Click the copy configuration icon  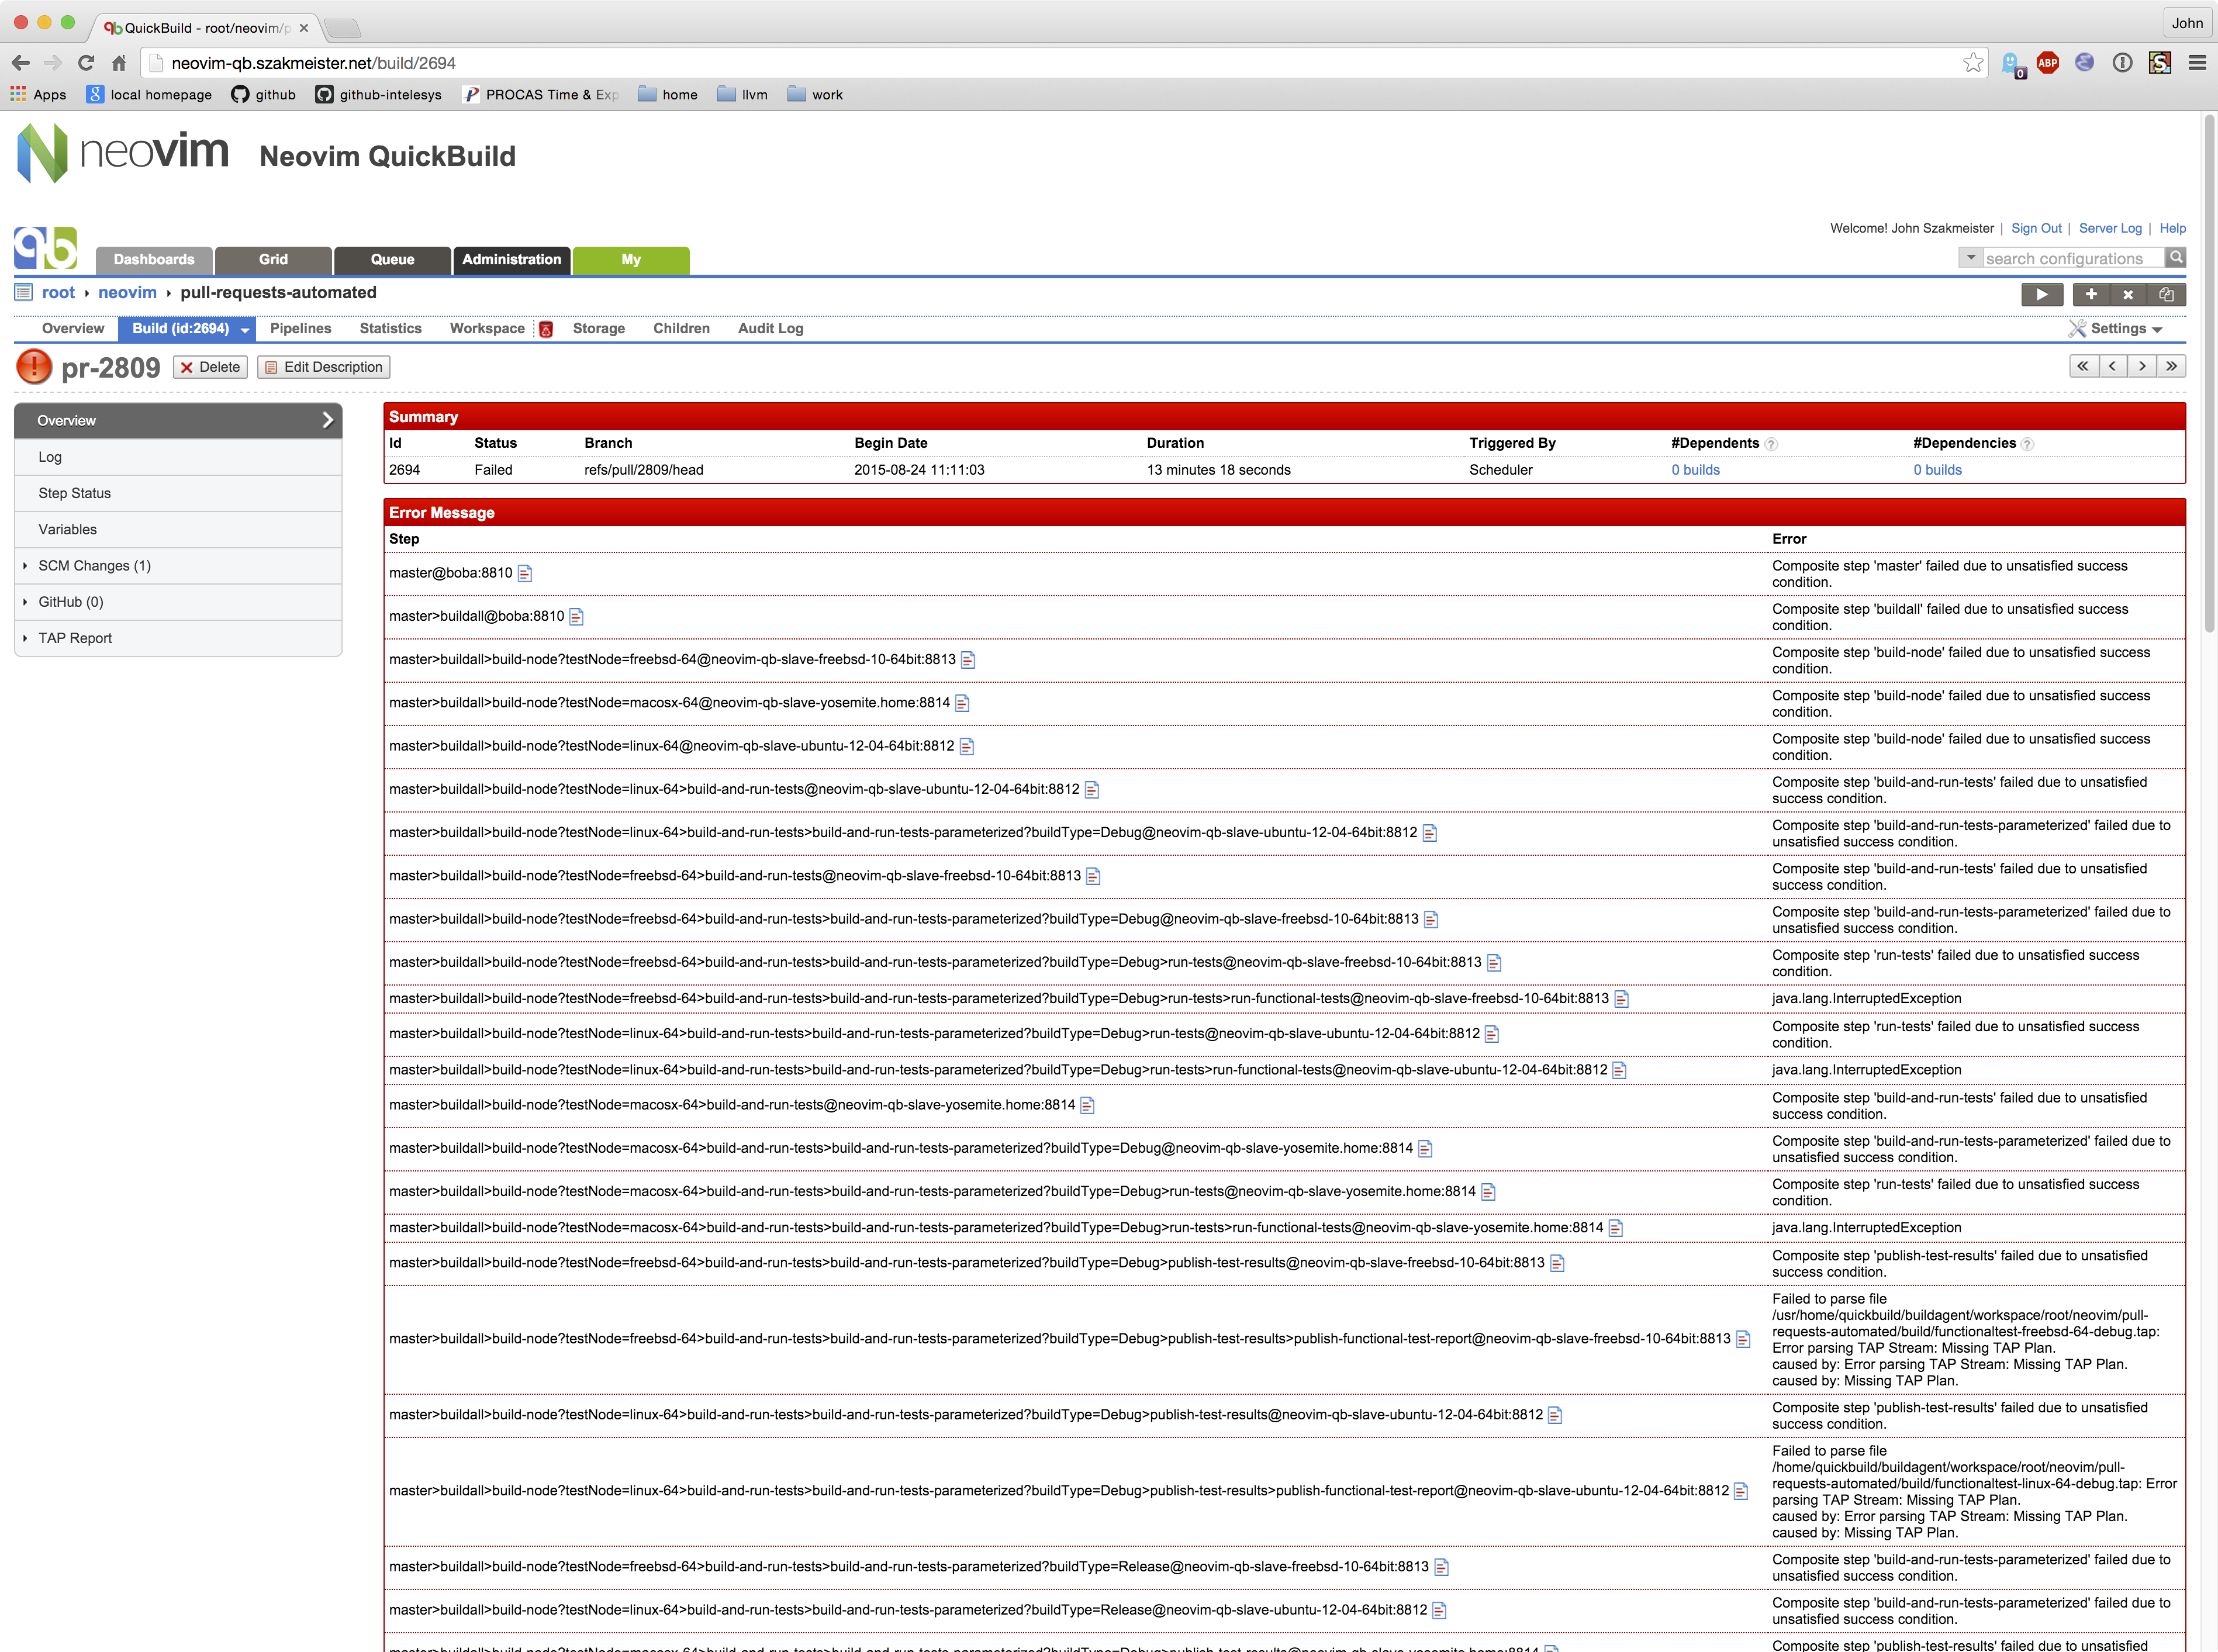click(x=2166, y=294)
